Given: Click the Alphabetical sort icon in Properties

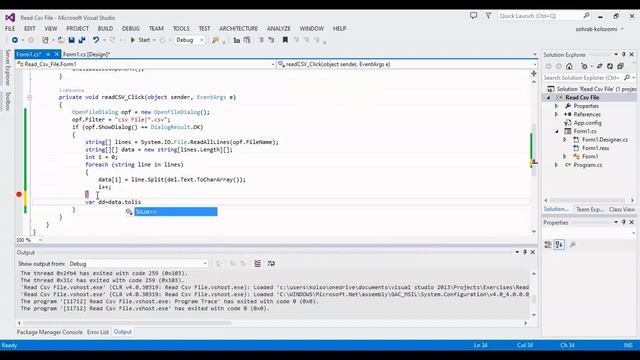Looking at the screenshot, I should pyautogui.click(x=559, y=244).
